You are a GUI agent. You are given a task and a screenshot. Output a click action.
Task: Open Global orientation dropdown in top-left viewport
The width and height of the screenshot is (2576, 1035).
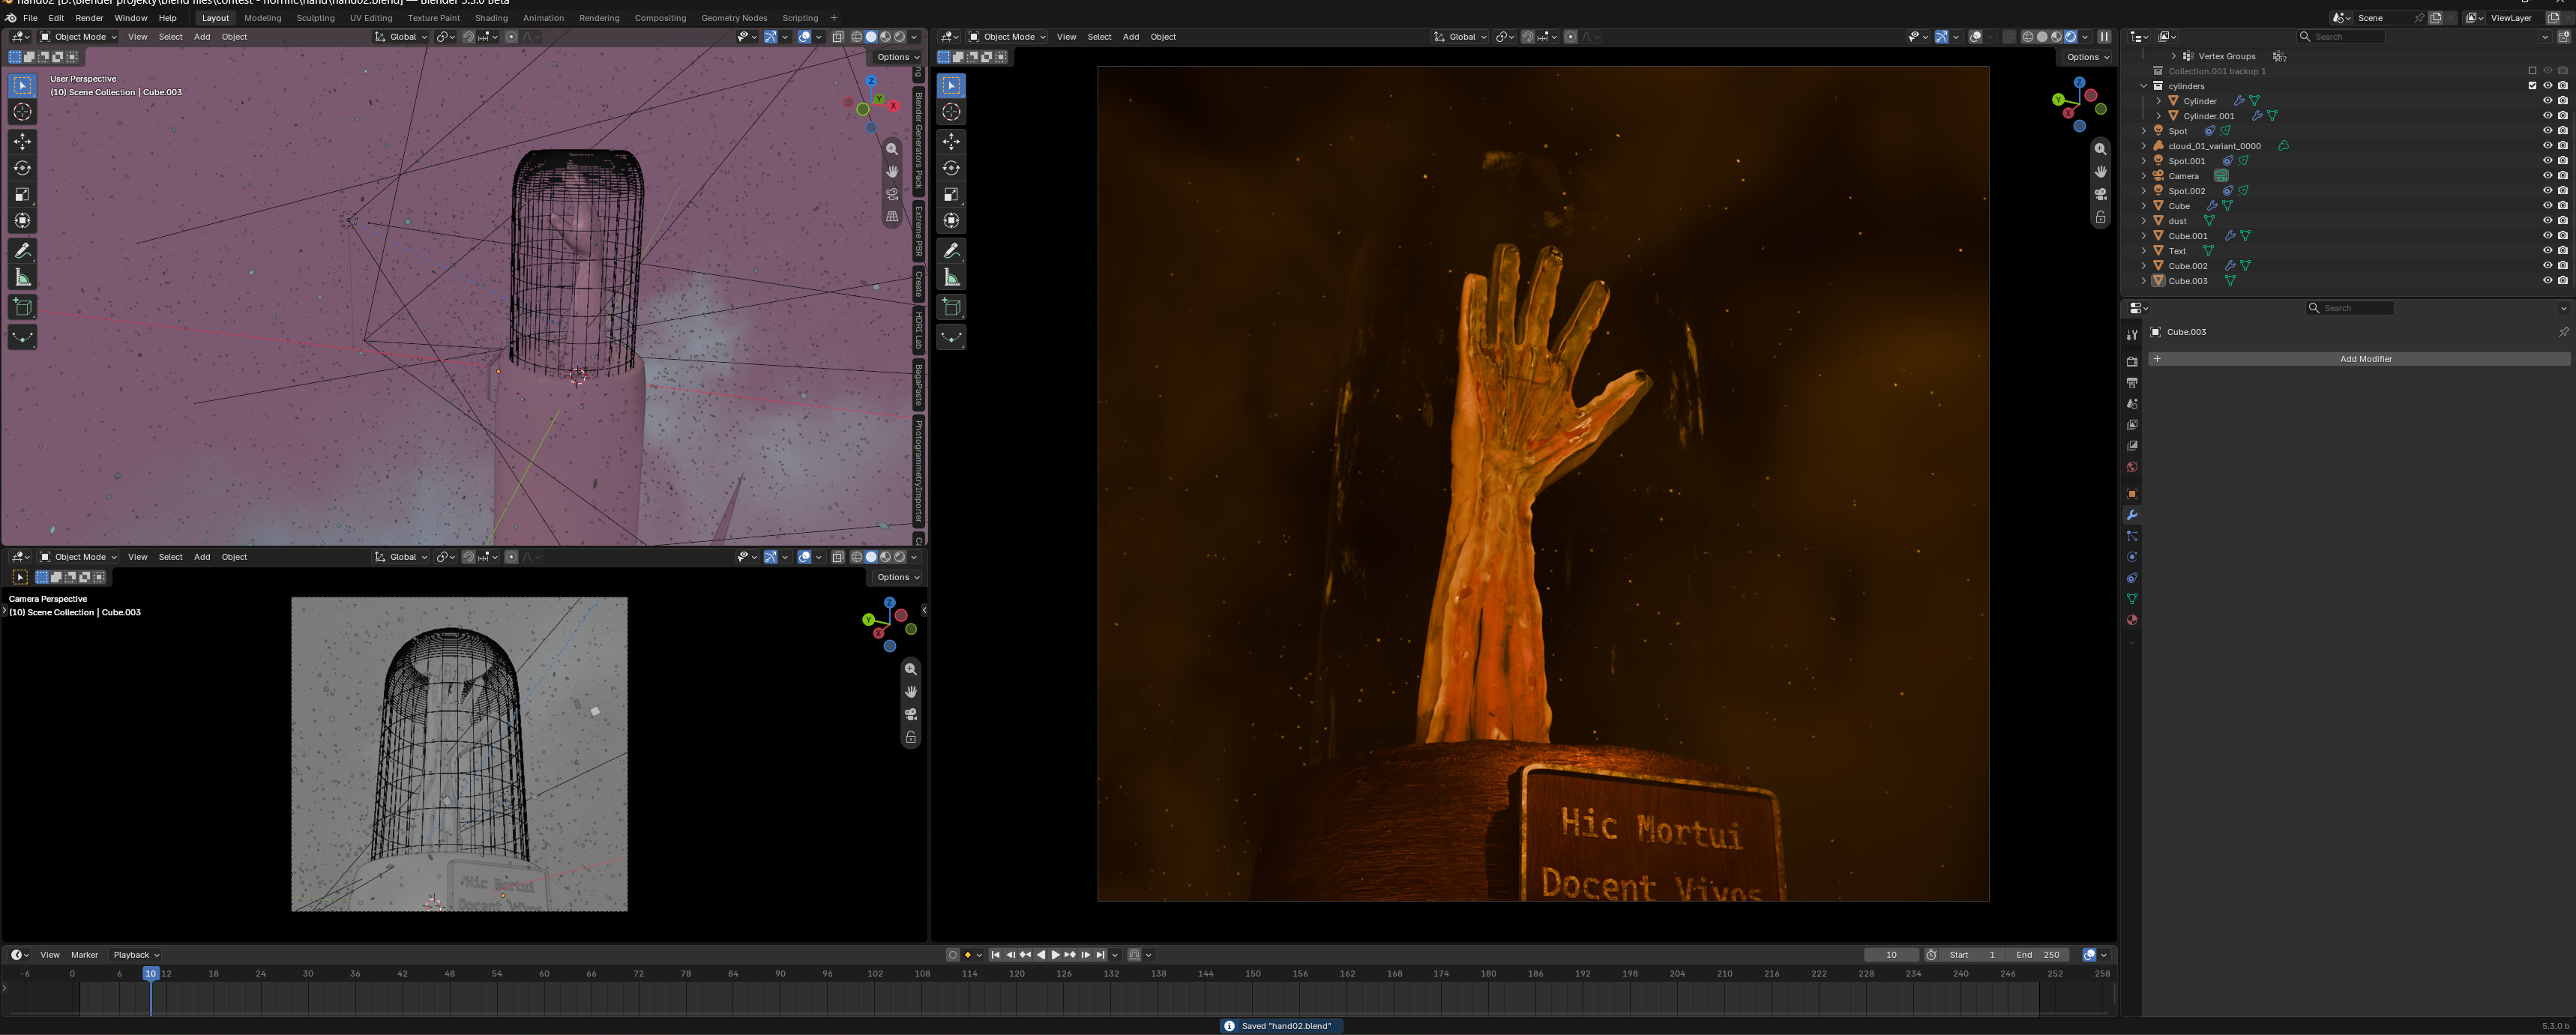click(401, 37)
